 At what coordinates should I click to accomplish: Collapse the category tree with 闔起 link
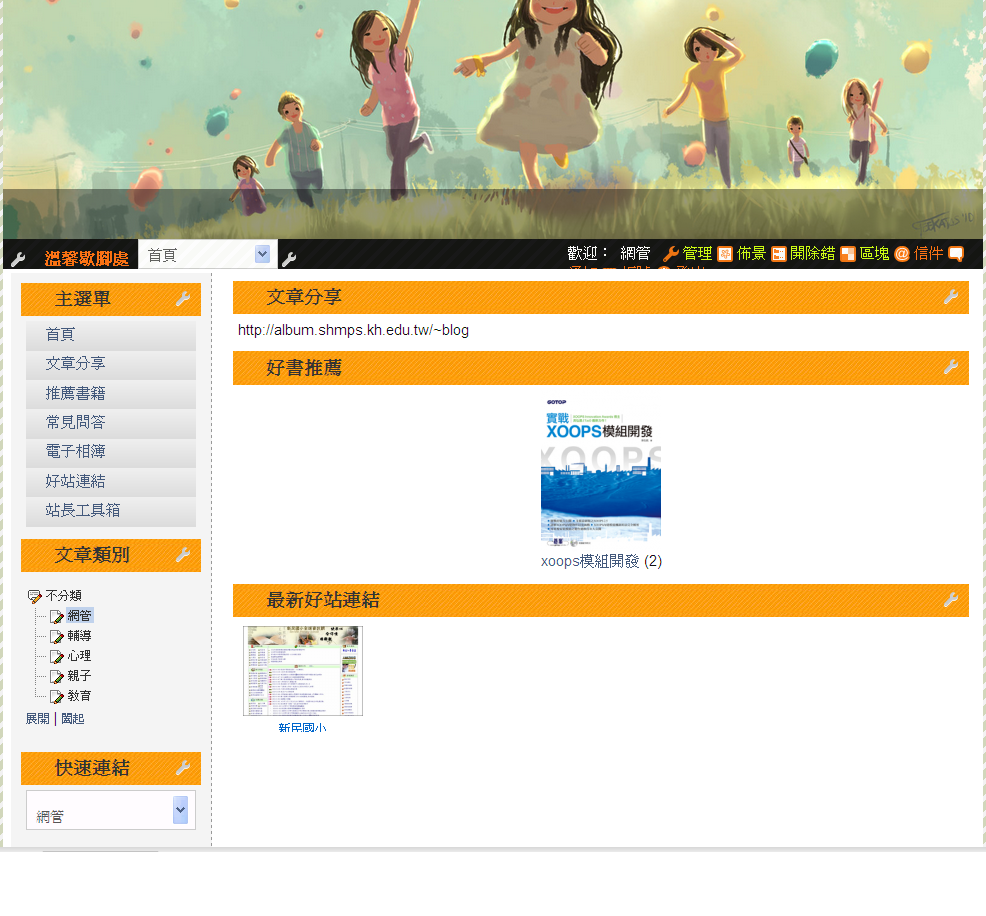[x=72, y=718]
